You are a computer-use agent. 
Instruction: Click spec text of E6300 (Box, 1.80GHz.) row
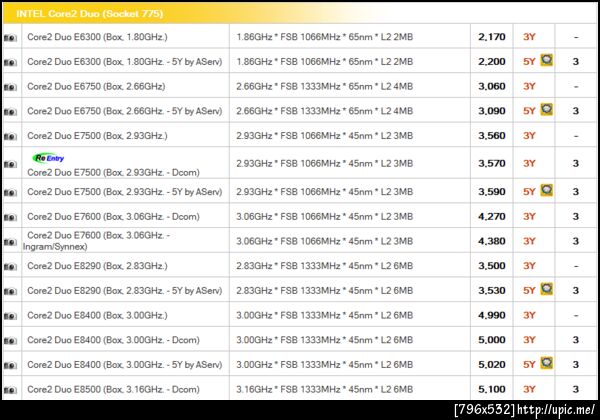click(324, 37)
